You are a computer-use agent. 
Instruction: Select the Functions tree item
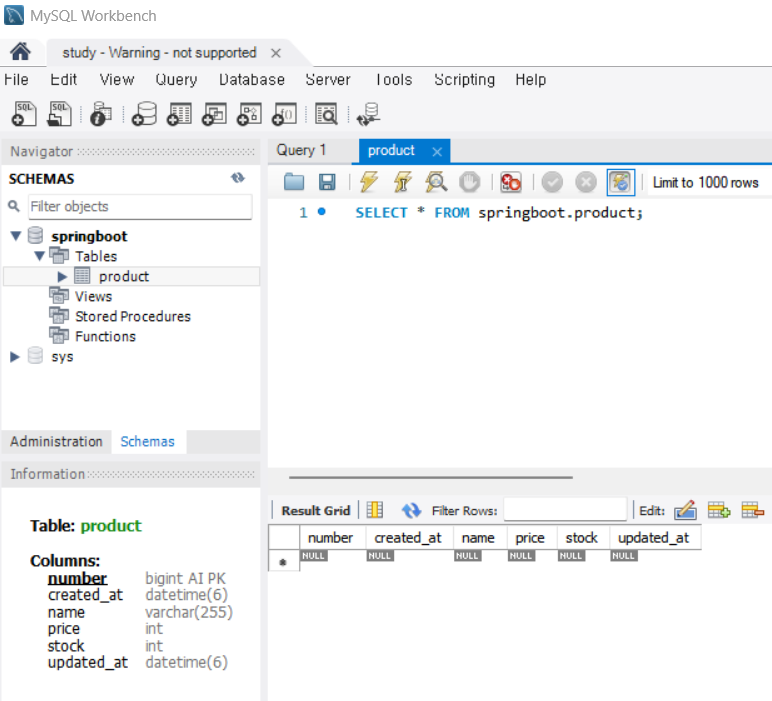(x=105, y=337)
